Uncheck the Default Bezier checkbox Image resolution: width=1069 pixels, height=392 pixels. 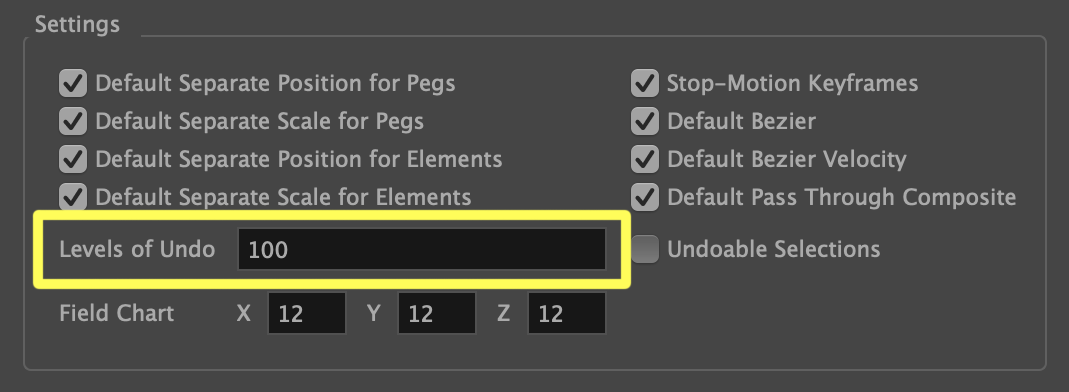coord(644,122)
